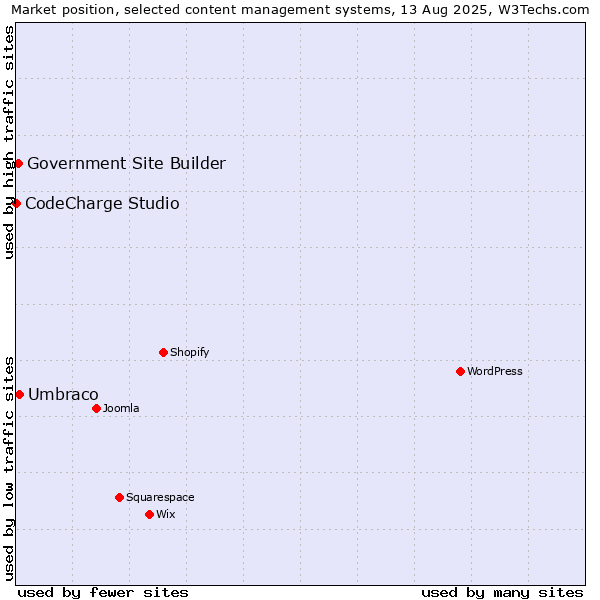Screen dimensions: 600x600
Task: Select the 'WordPress' label text
Action: click(x=495, y=371)
